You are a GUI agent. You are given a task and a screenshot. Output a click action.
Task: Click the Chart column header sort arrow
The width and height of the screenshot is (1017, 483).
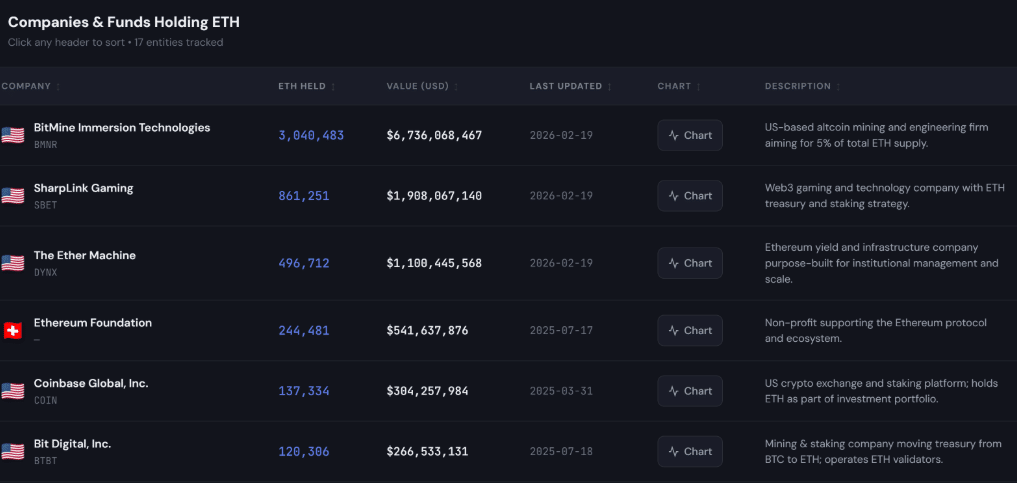[x=697, y=87]
